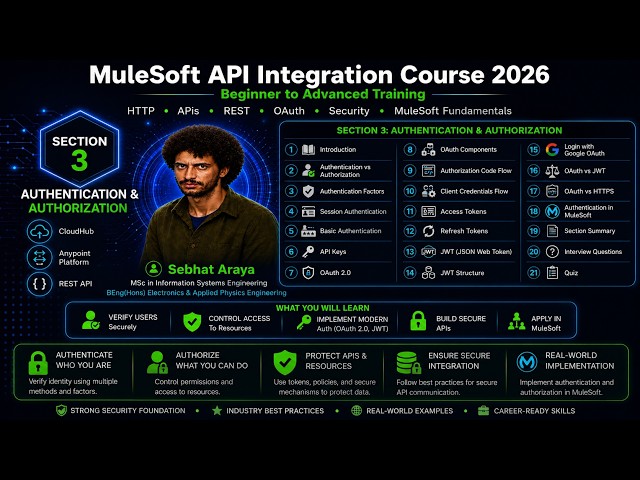
Task: Click the "MuleSoft API Integration Course 2026" title
Action: click(320, 75)
